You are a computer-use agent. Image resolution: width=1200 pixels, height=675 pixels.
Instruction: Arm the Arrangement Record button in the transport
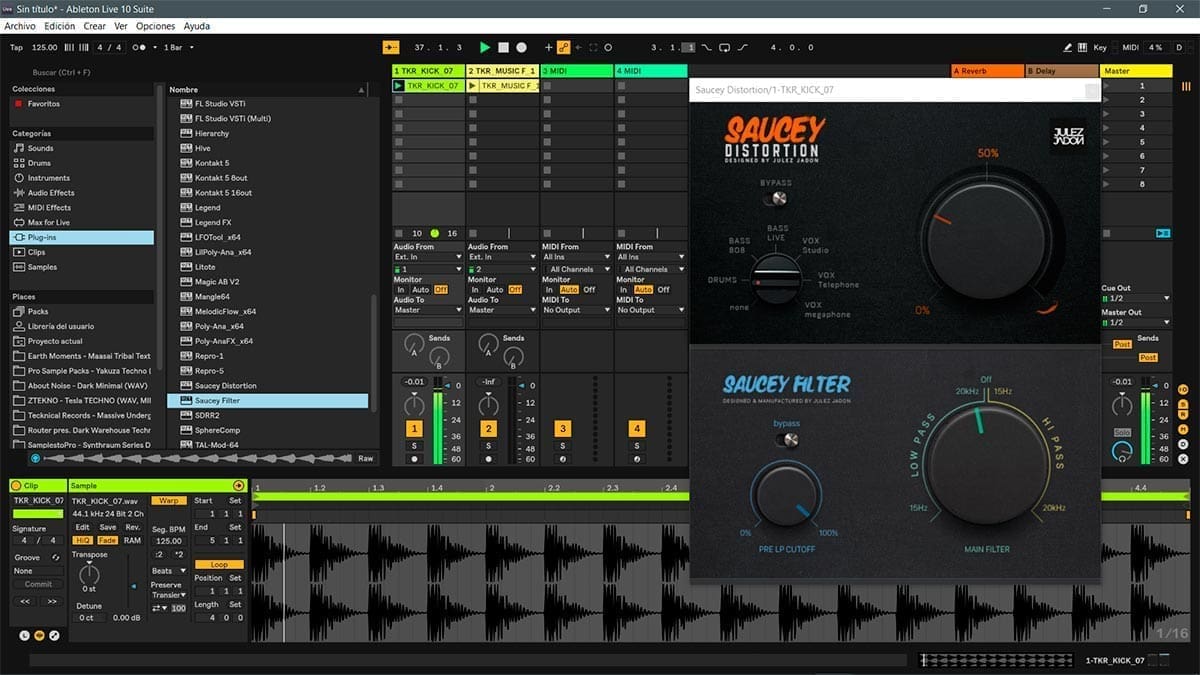522,47
